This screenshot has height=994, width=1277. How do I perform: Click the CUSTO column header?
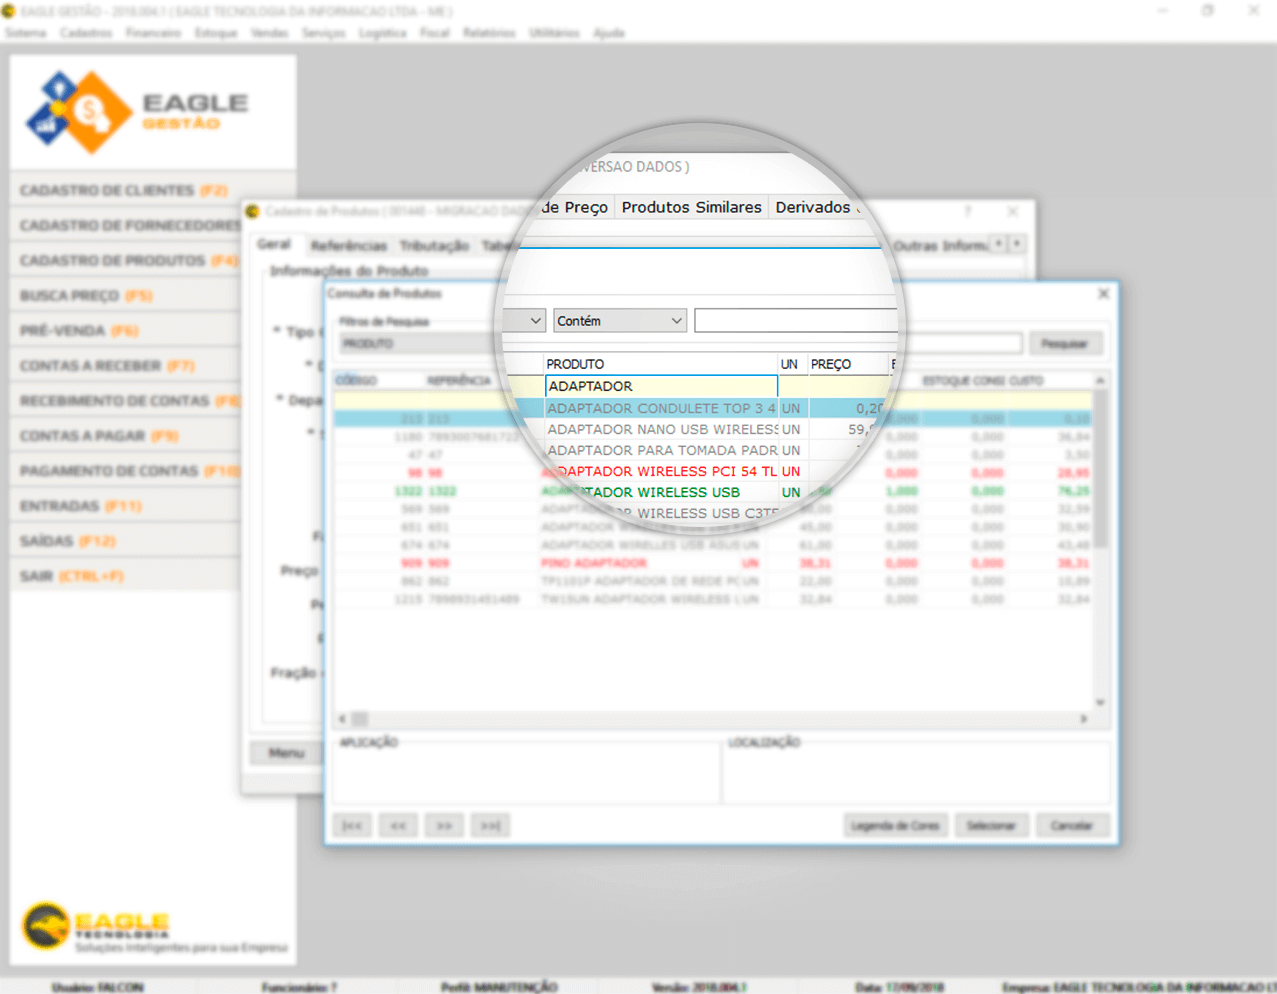1026,380
